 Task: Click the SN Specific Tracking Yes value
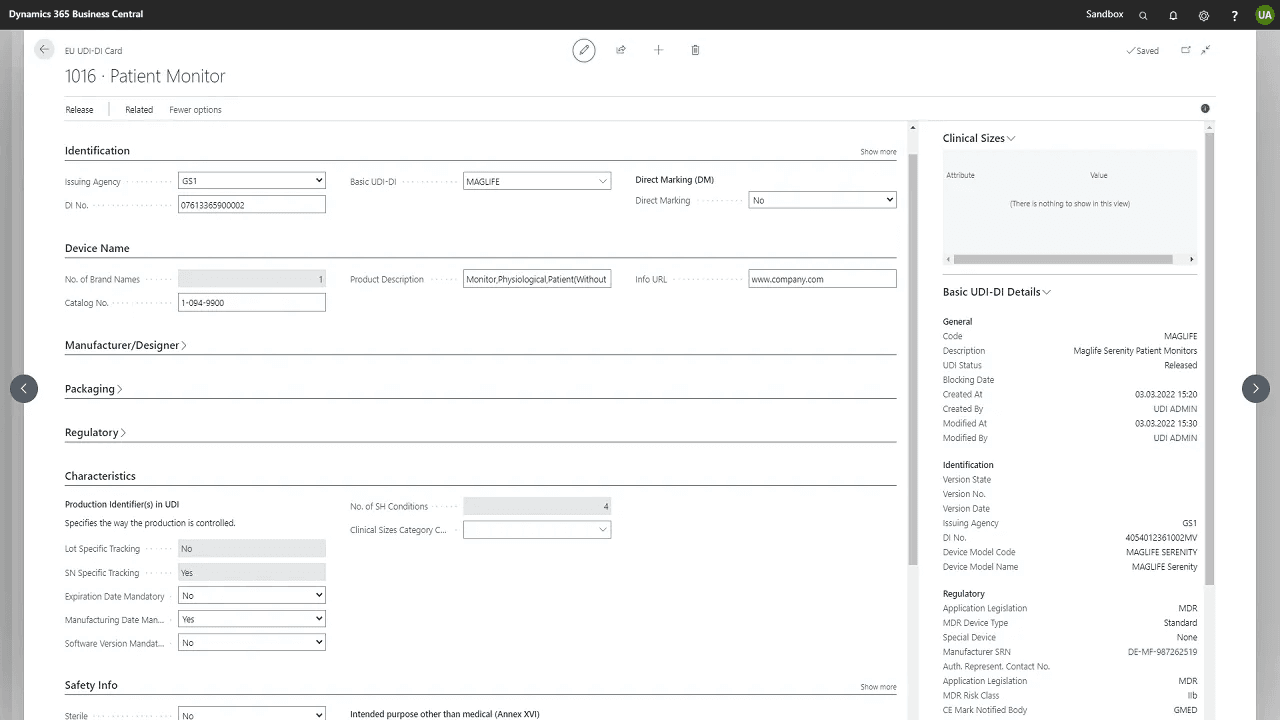pyautogui.click(x=252, y=573)
